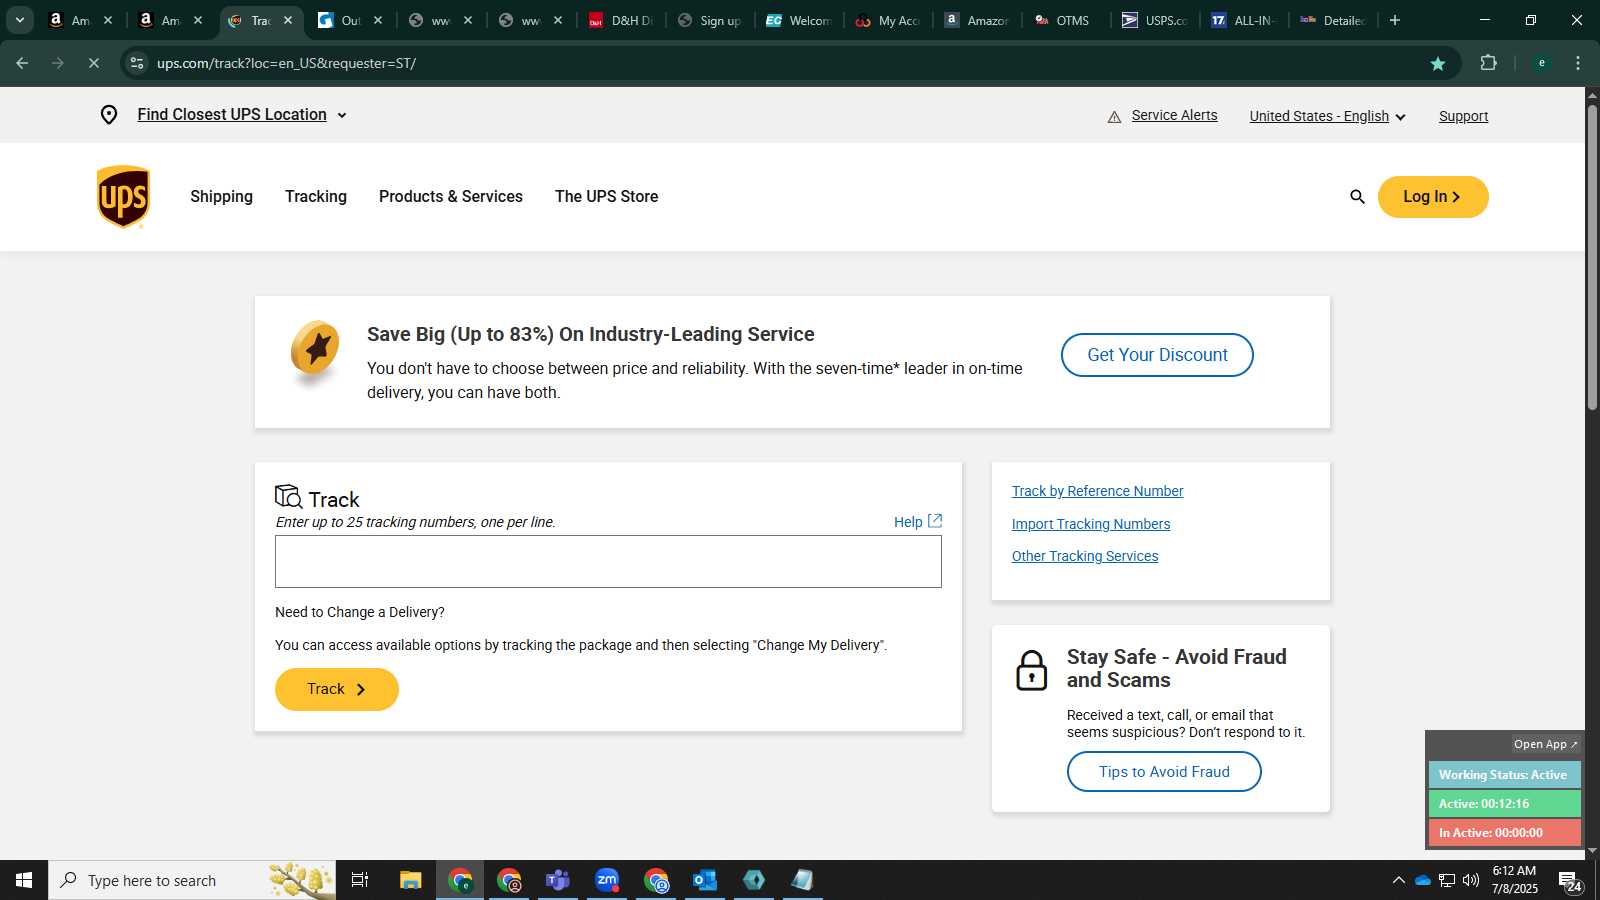
Task: Open The UPS Store menu
Action: 606,197
